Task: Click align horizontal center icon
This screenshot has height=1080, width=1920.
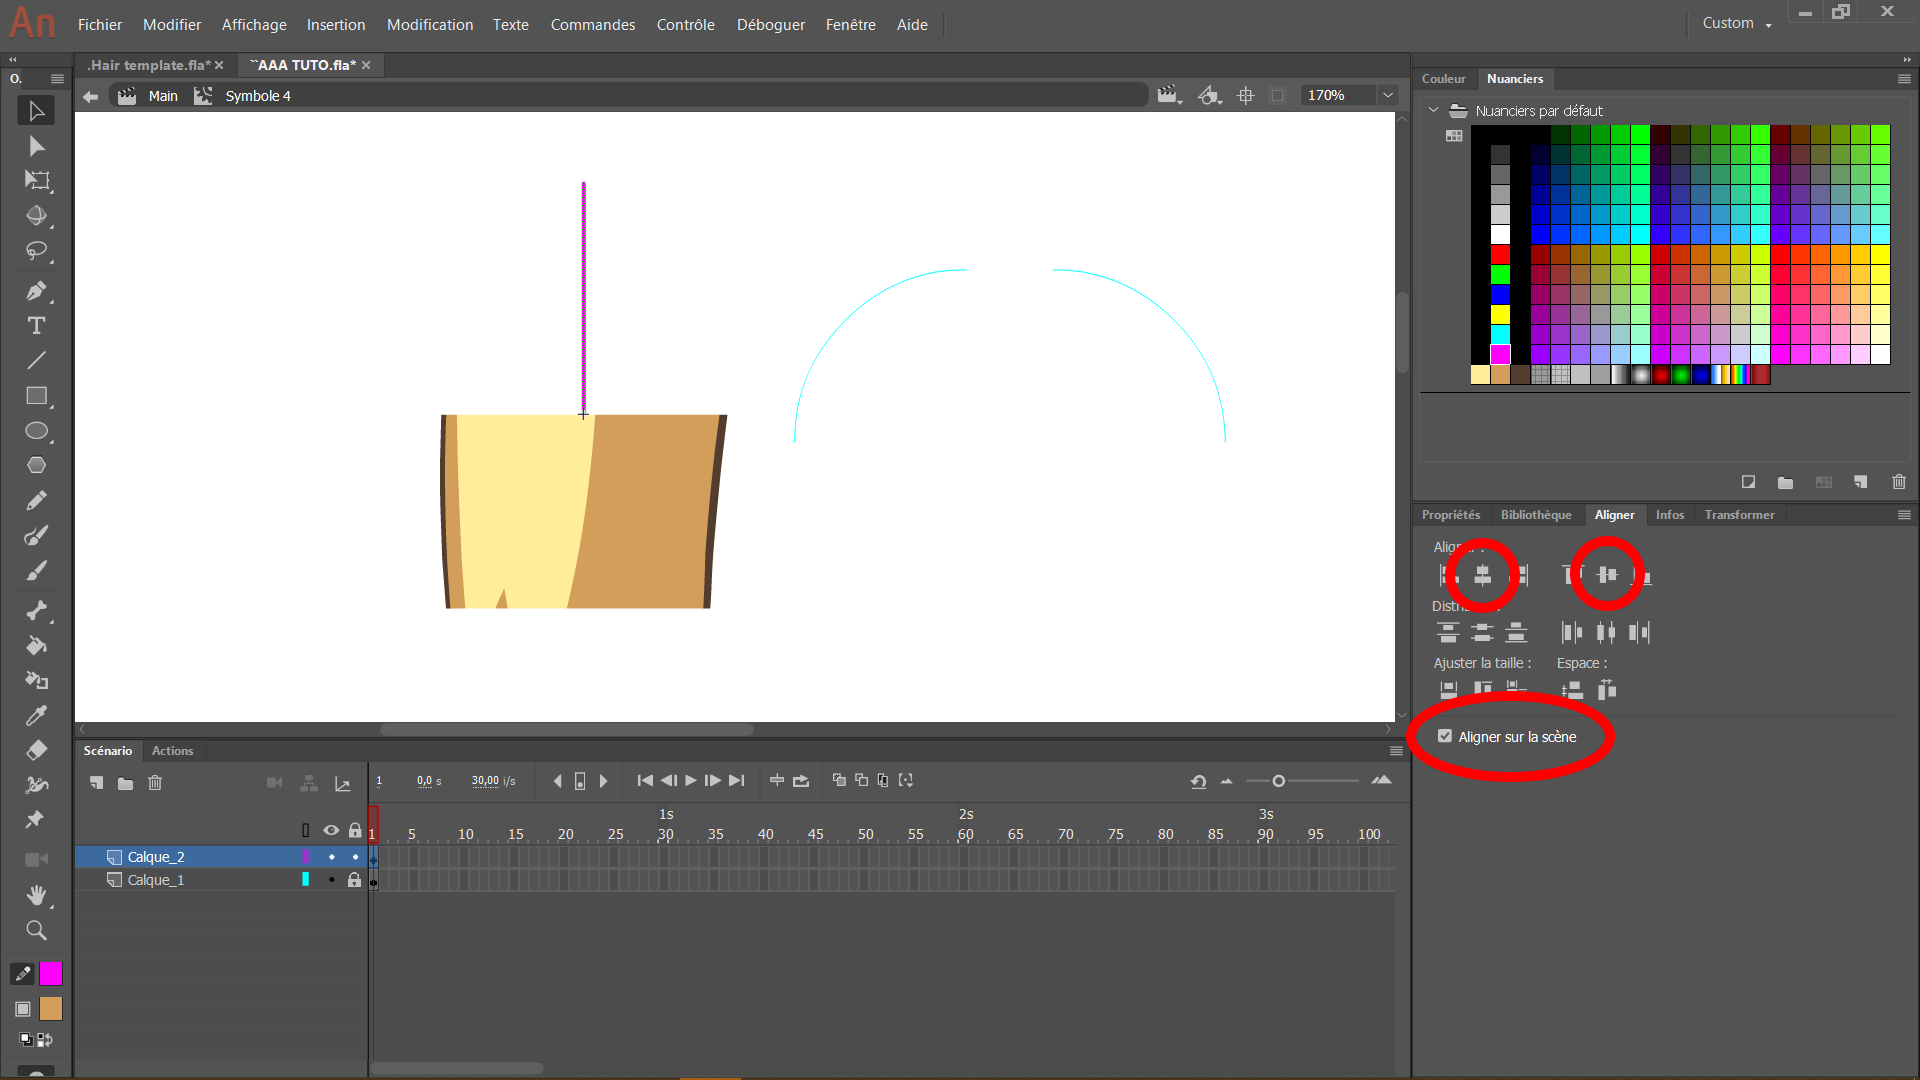Action: 1483,575
